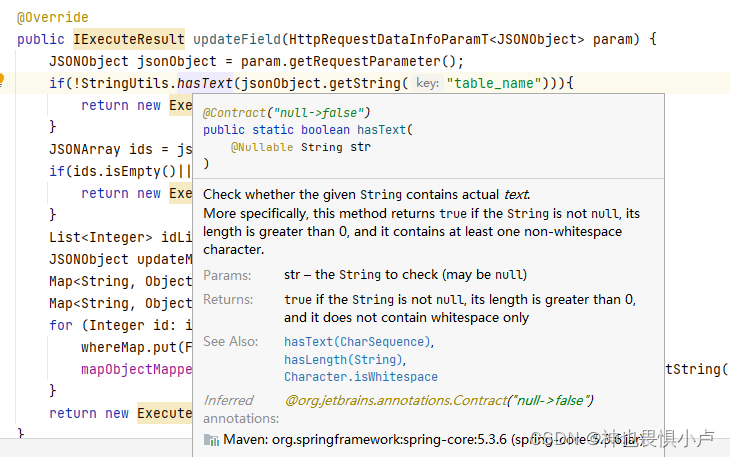Click the Maven: org.springframework:spring-core:5.3.6 text
This screenshot has height=457, width=730.
pyautogui.click(x=365, y=439)
